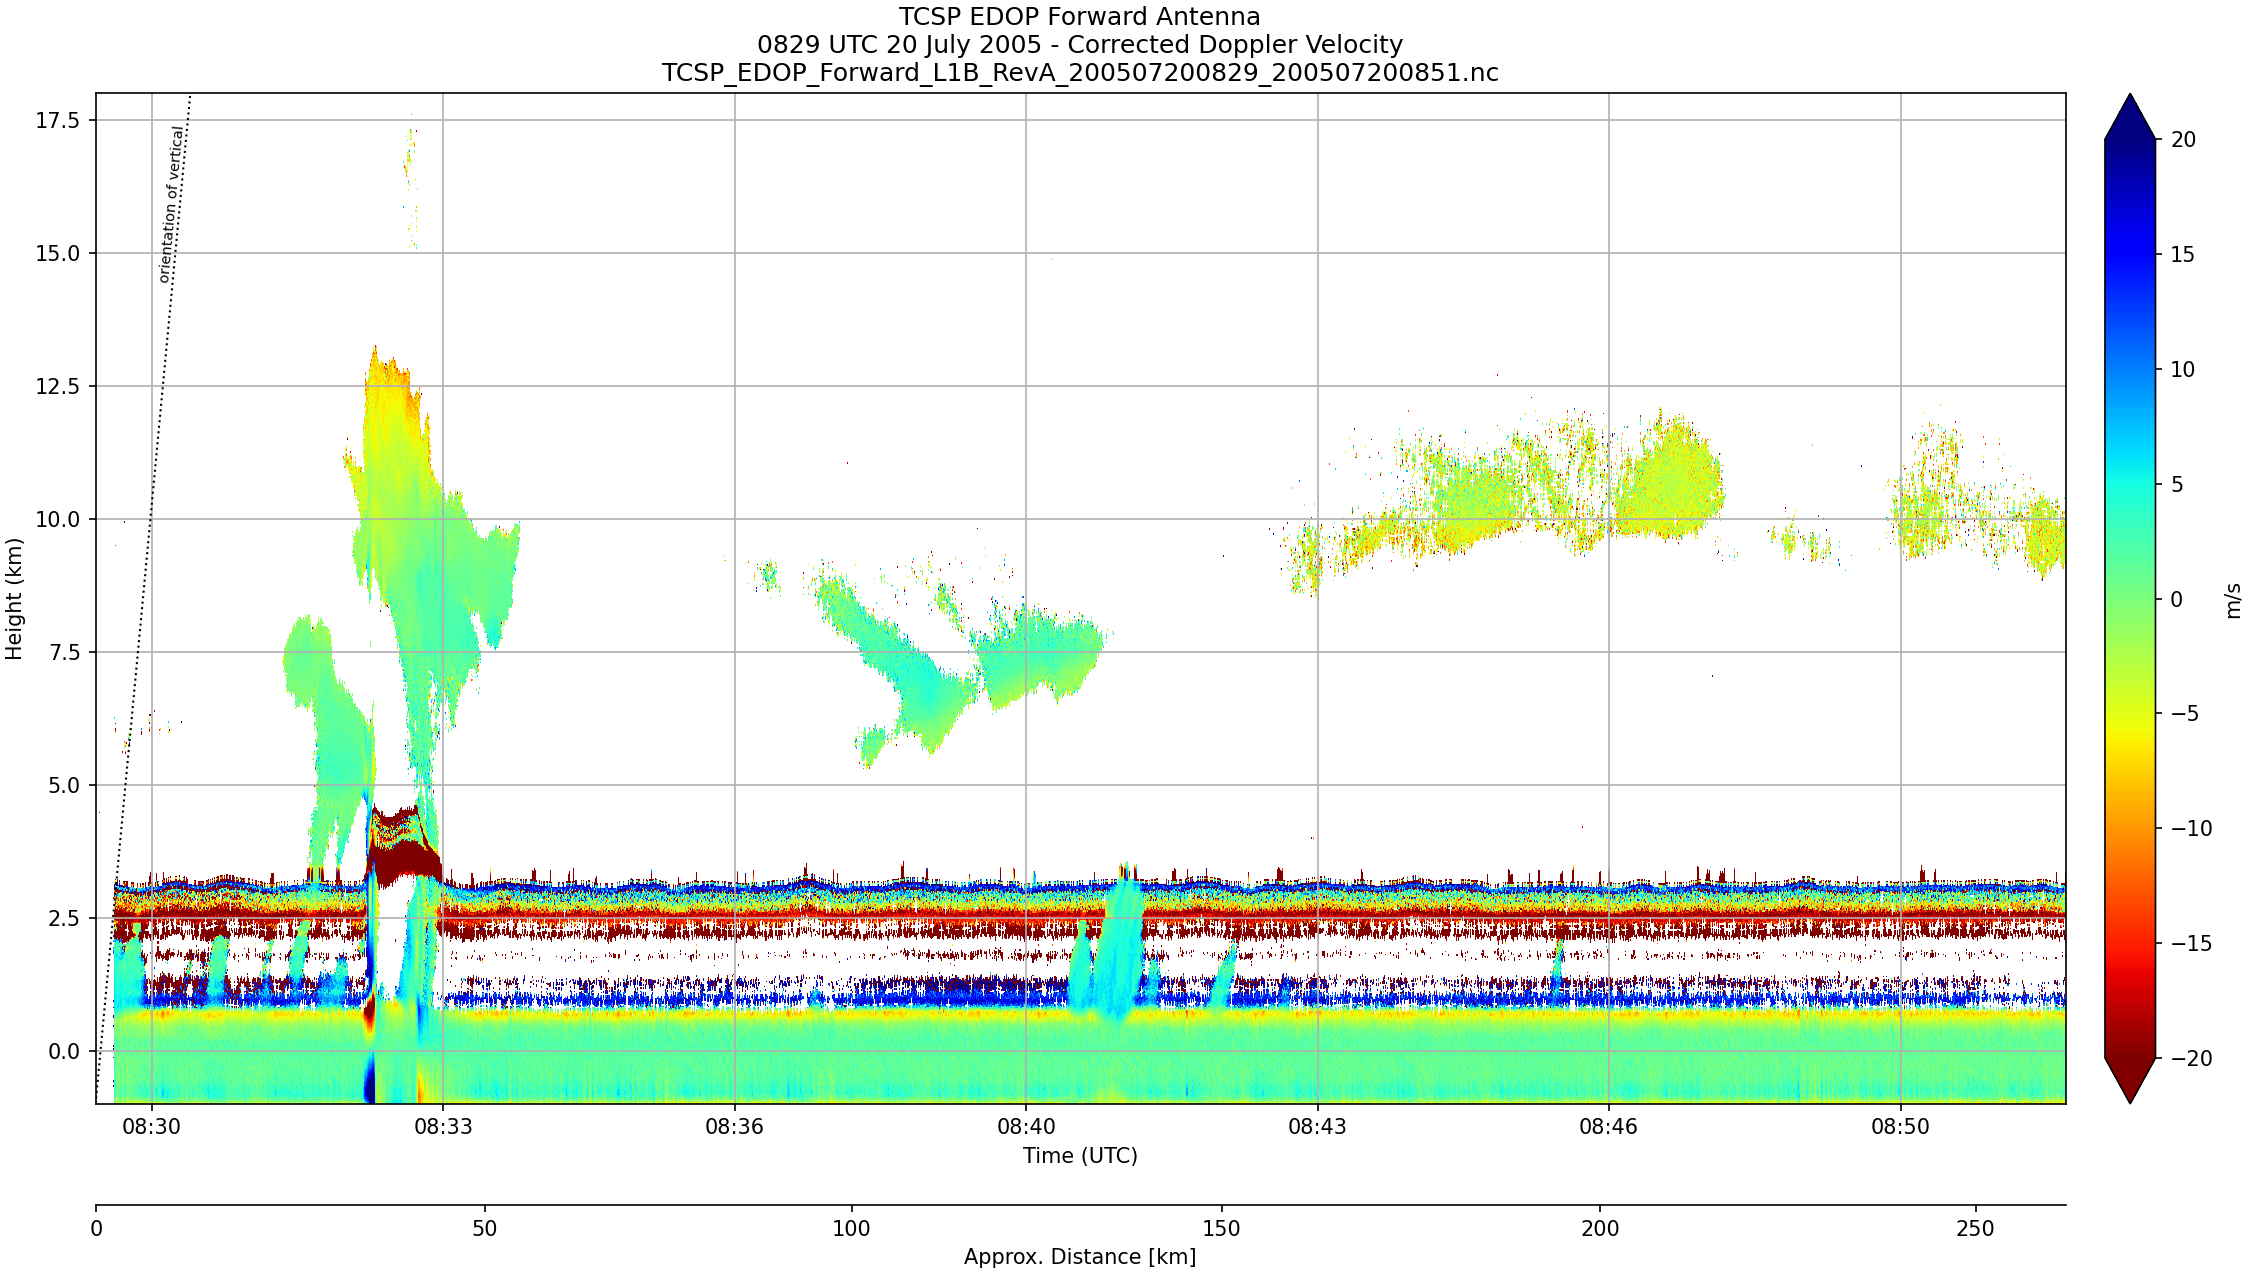Click the colorbar tick label 10
Viewport: 2250px width, 1275px height.
[x=2184, y=370]
